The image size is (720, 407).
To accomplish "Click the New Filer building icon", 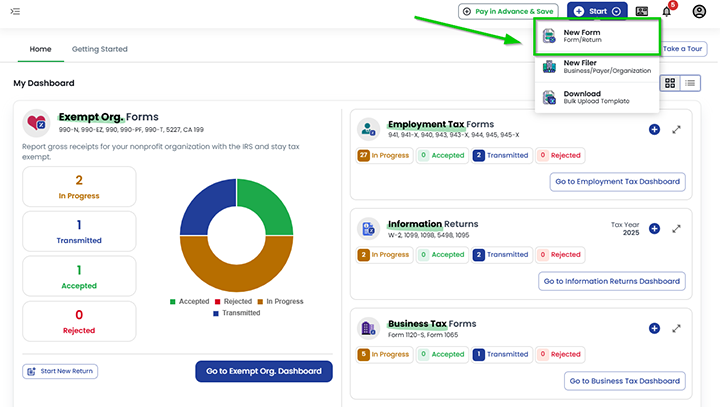I will (549, 67).
